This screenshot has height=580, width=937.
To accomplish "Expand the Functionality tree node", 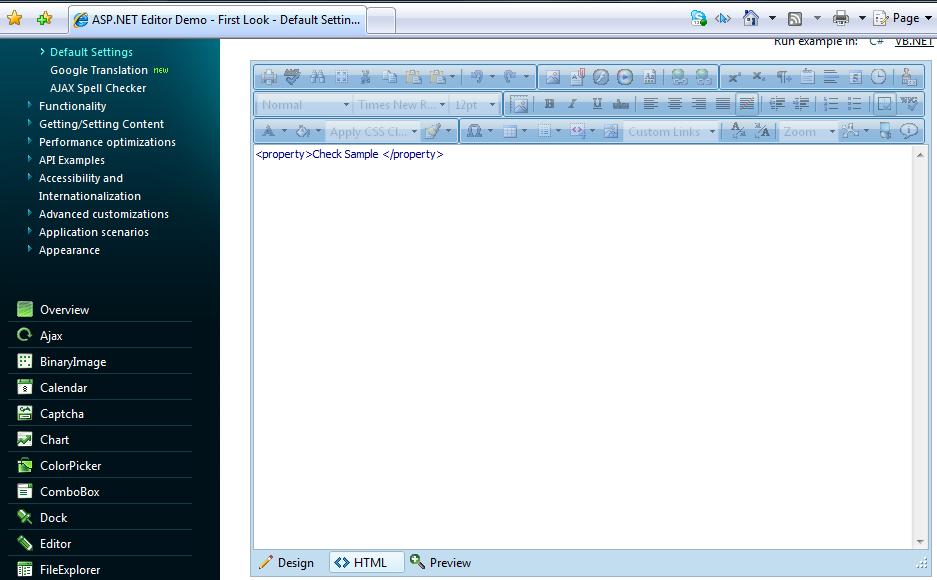I will coord(29,105).
